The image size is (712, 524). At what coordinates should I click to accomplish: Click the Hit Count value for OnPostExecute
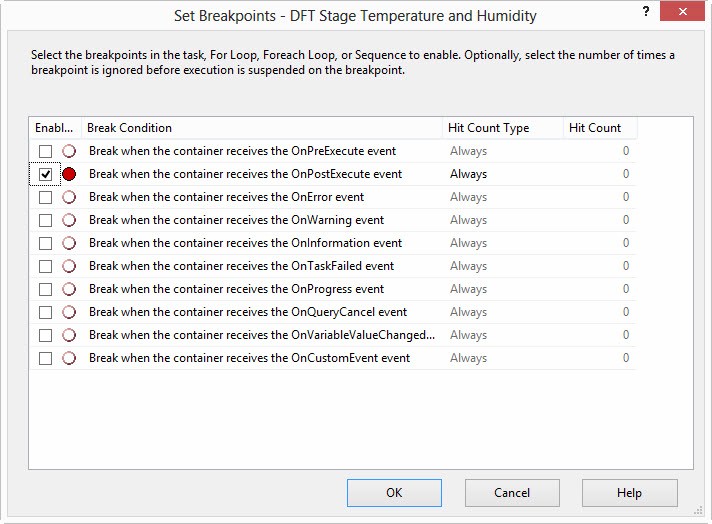600,174
